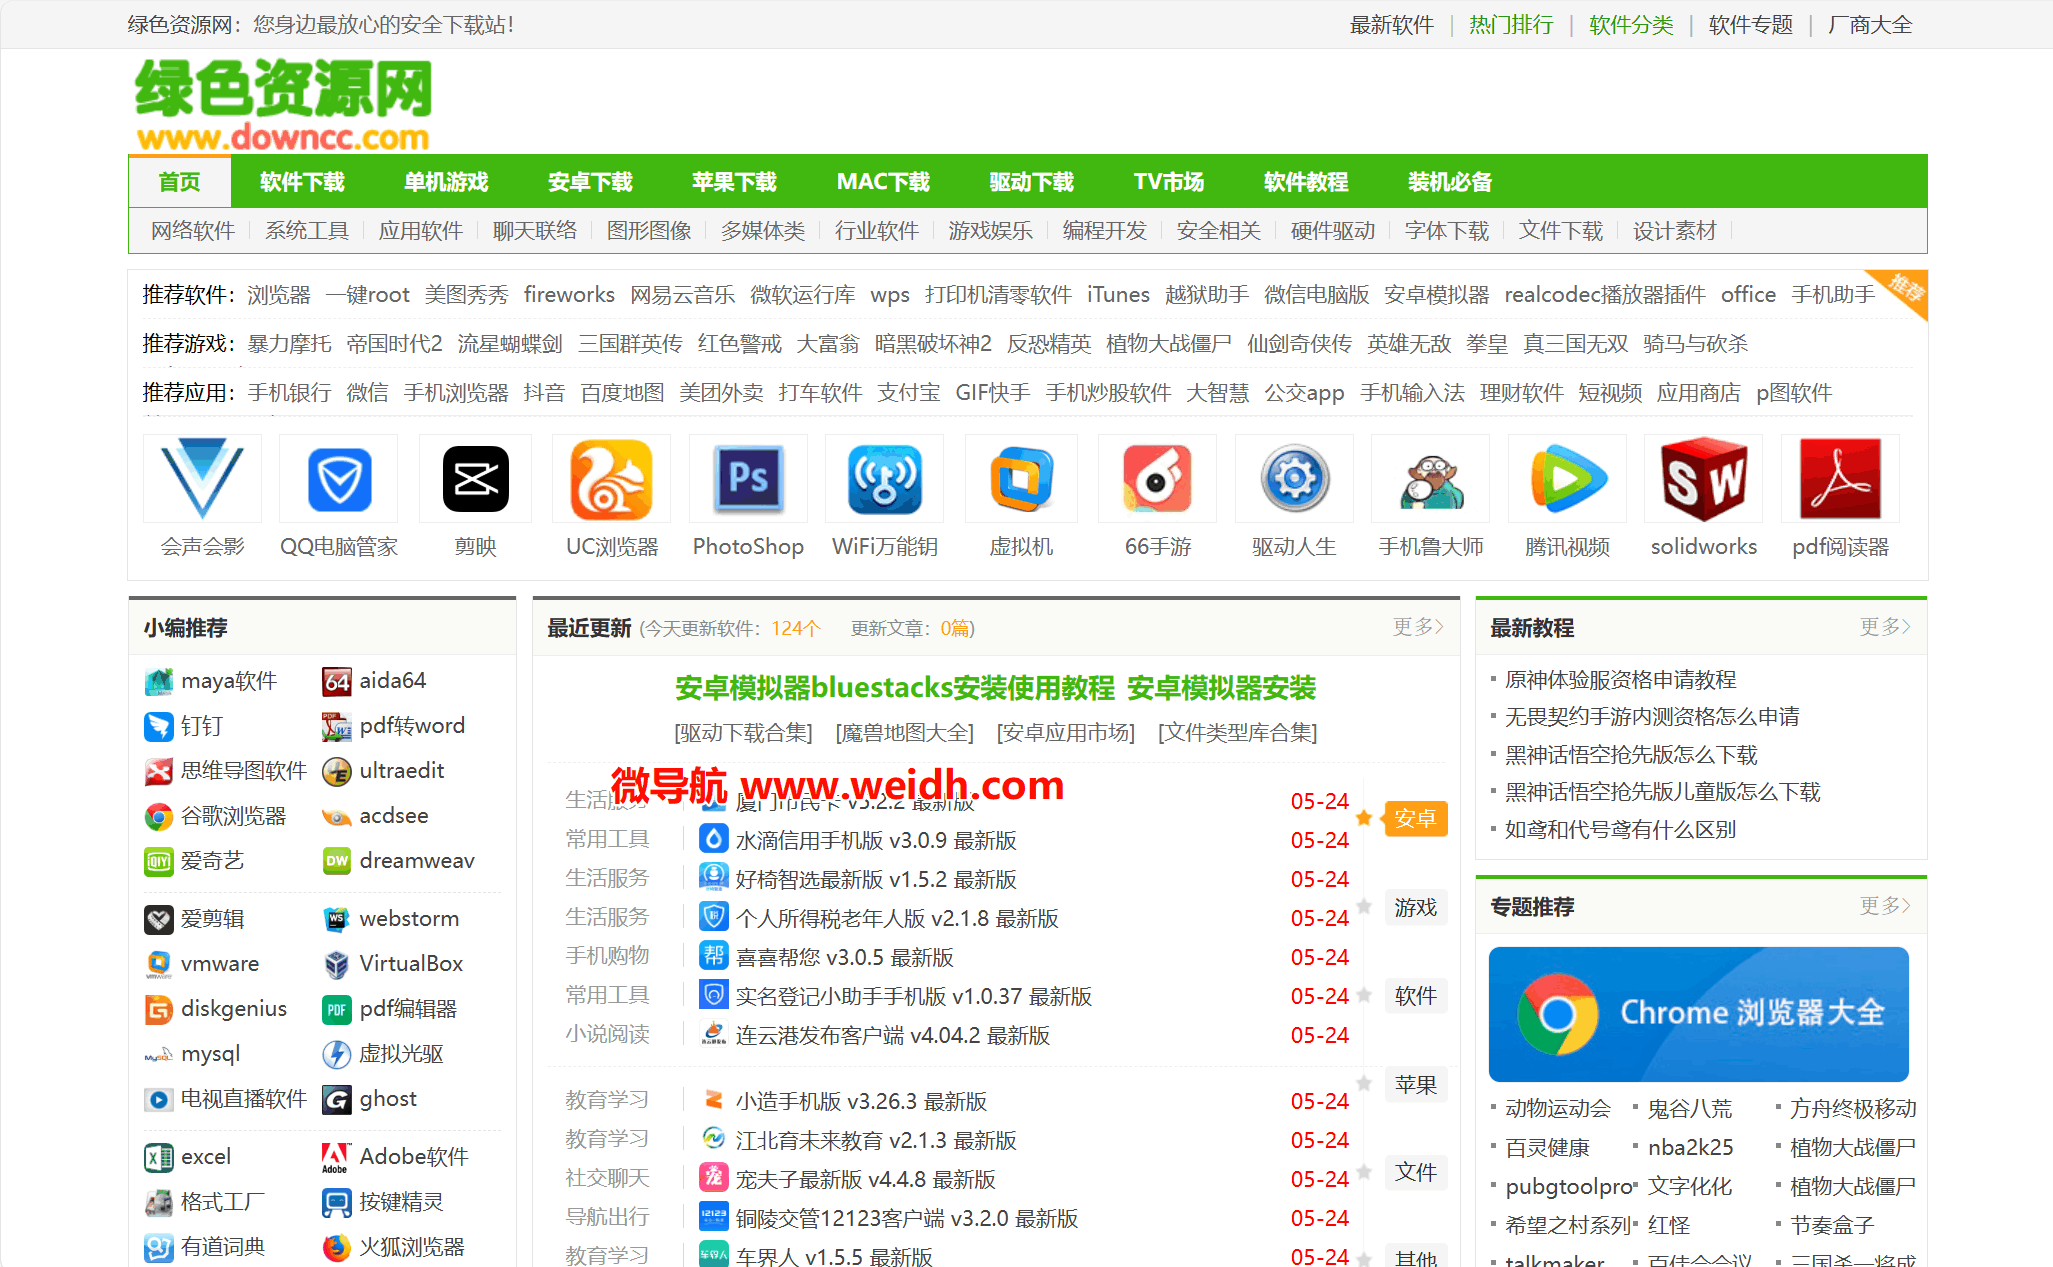Open the 文件类型库合集 bracket link
Image resolution: width=2053 pixels, height=1267 pixels.
[1237, 733]
